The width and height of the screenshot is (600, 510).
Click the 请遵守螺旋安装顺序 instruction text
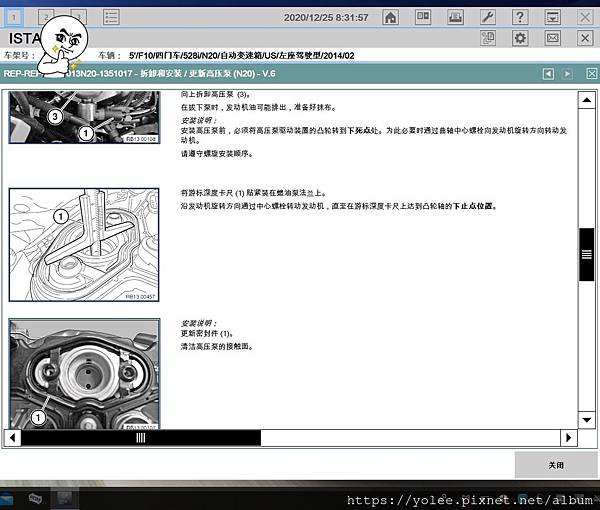pos(217,154)
